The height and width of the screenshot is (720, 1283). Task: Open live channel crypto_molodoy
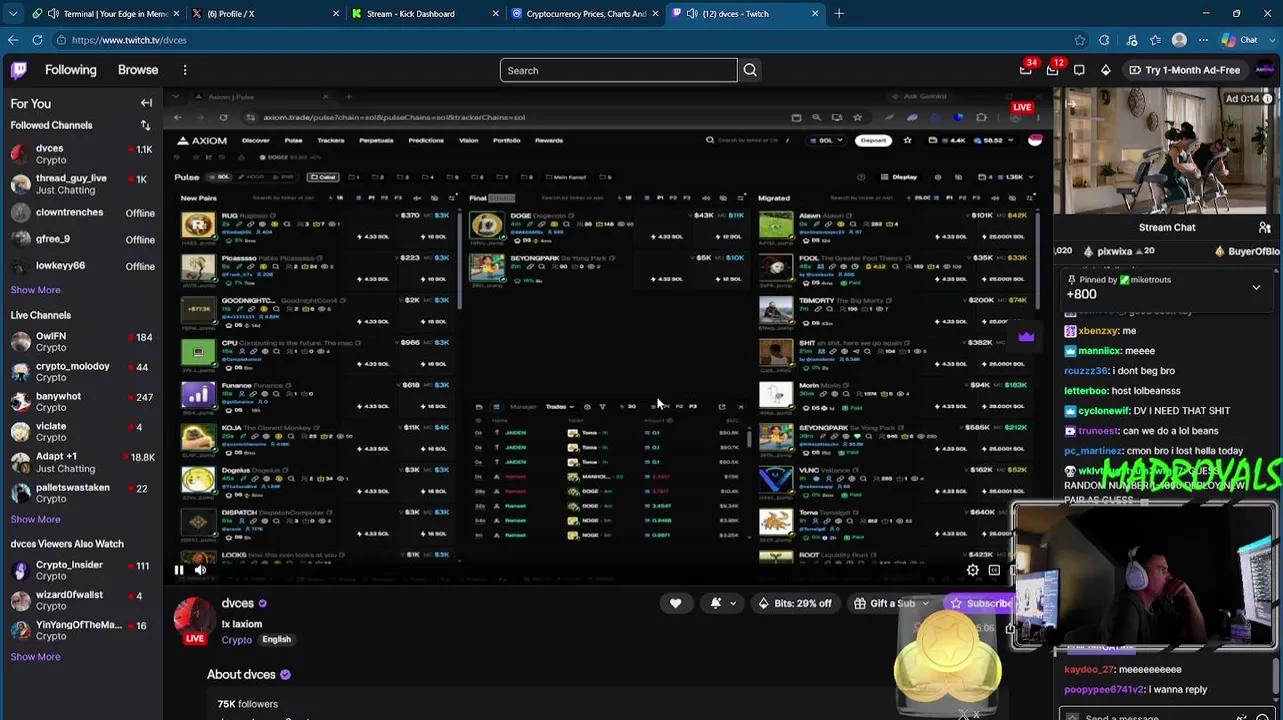[x=81, y=372]
